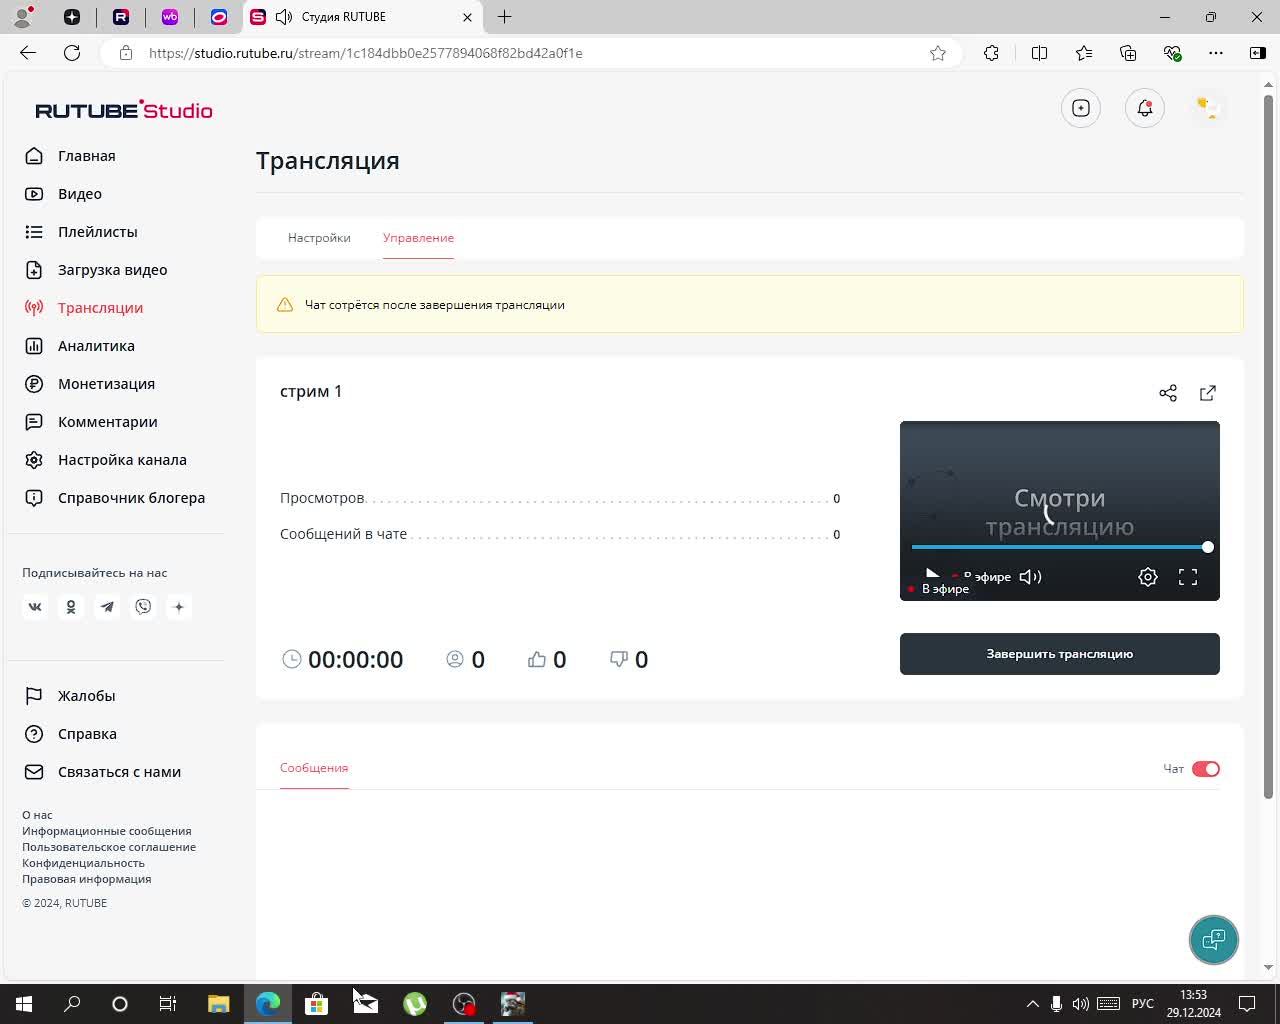
Task: Open Аналитика section
Action: click(80, 346)
